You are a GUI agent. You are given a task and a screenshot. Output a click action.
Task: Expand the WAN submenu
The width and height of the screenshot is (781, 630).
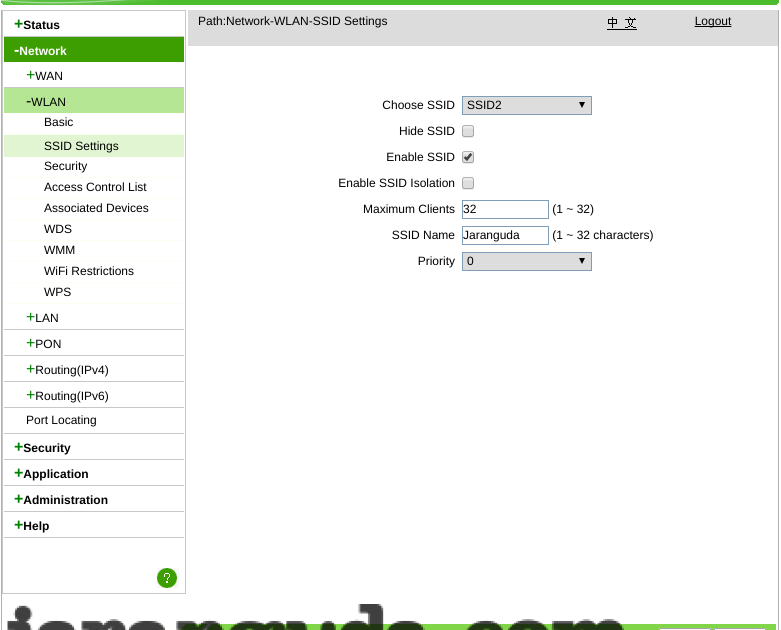pyautogui.click(x=44, y=76)
